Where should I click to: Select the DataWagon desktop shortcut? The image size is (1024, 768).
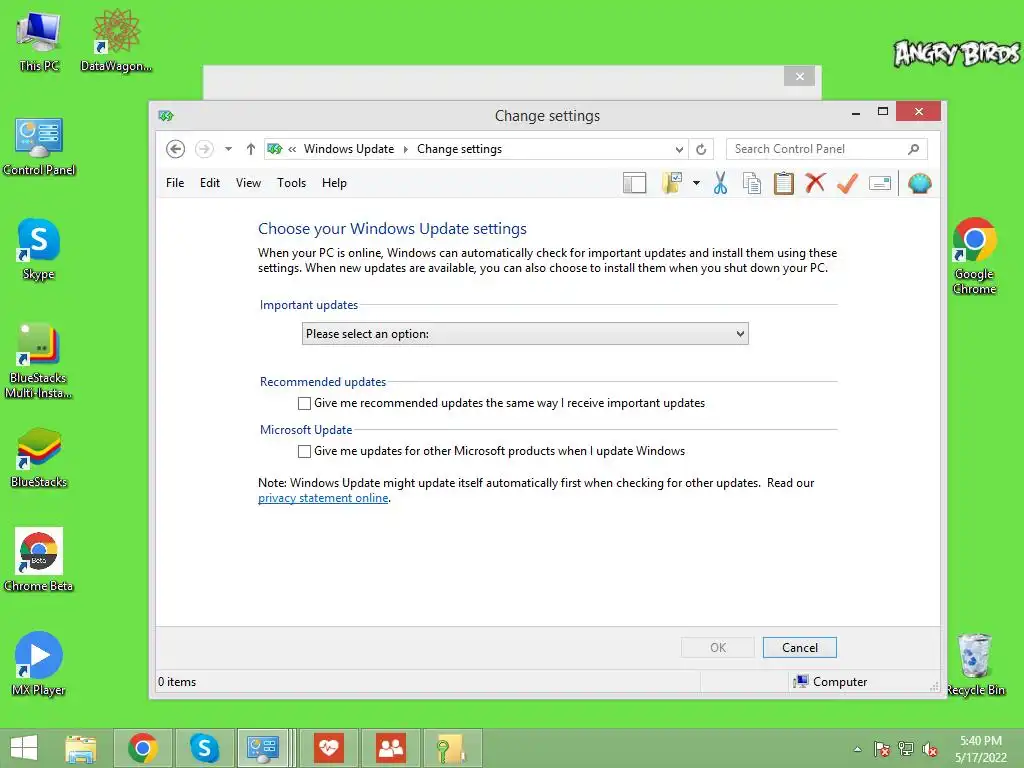click(116, 42)
